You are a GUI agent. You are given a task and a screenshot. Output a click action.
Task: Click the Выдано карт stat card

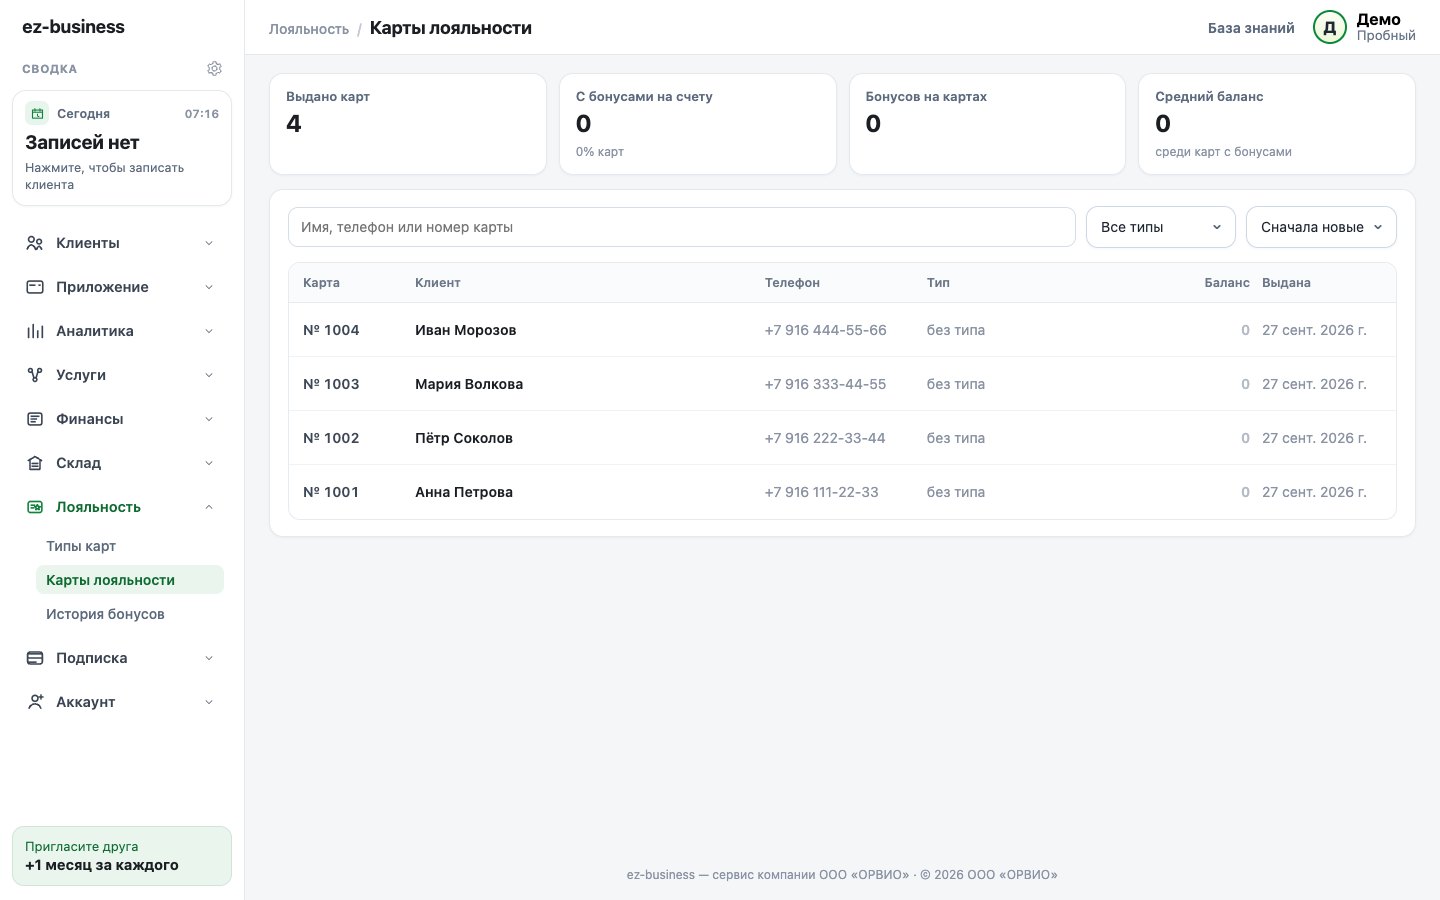[x=408, y=124]
